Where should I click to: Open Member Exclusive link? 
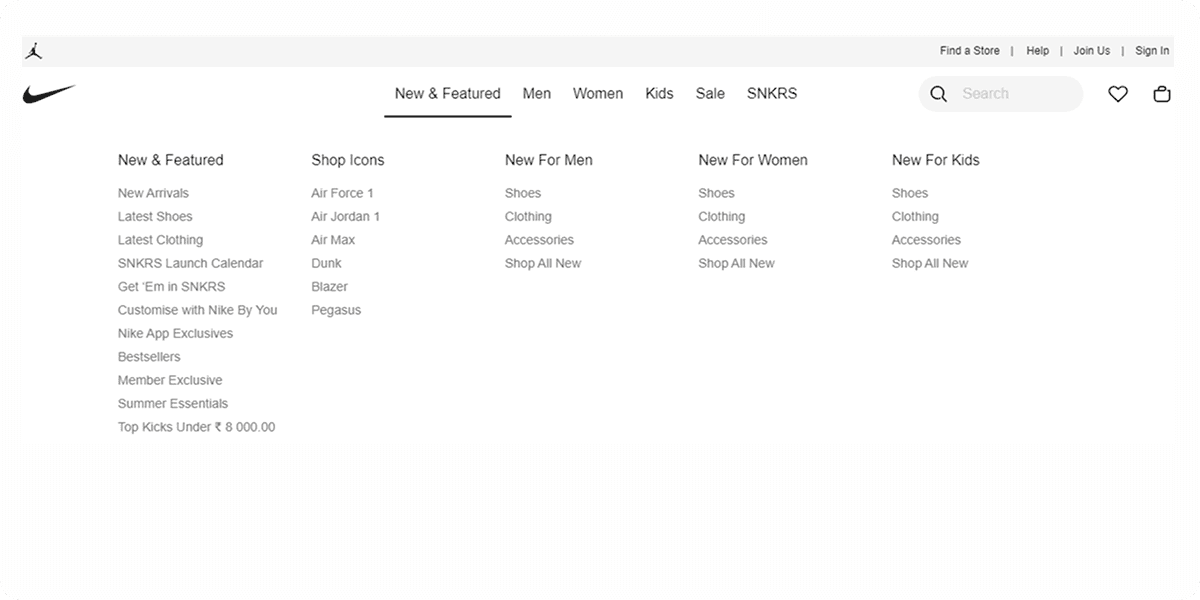click(170, 380)
